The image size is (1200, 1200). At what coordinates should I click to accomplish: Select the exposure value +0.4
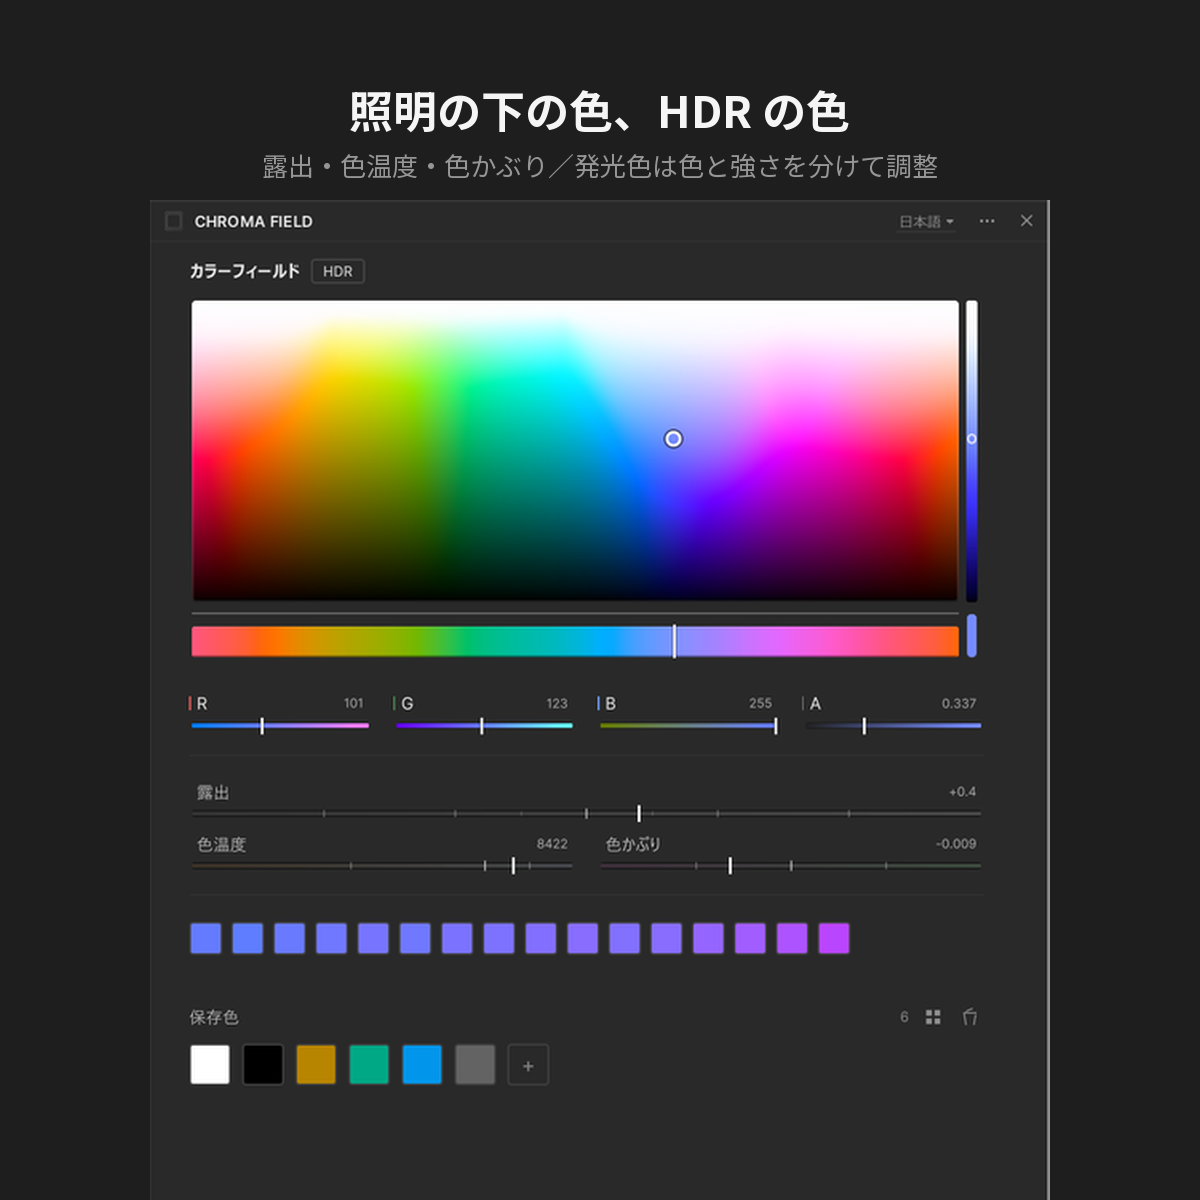coord(962,791)
